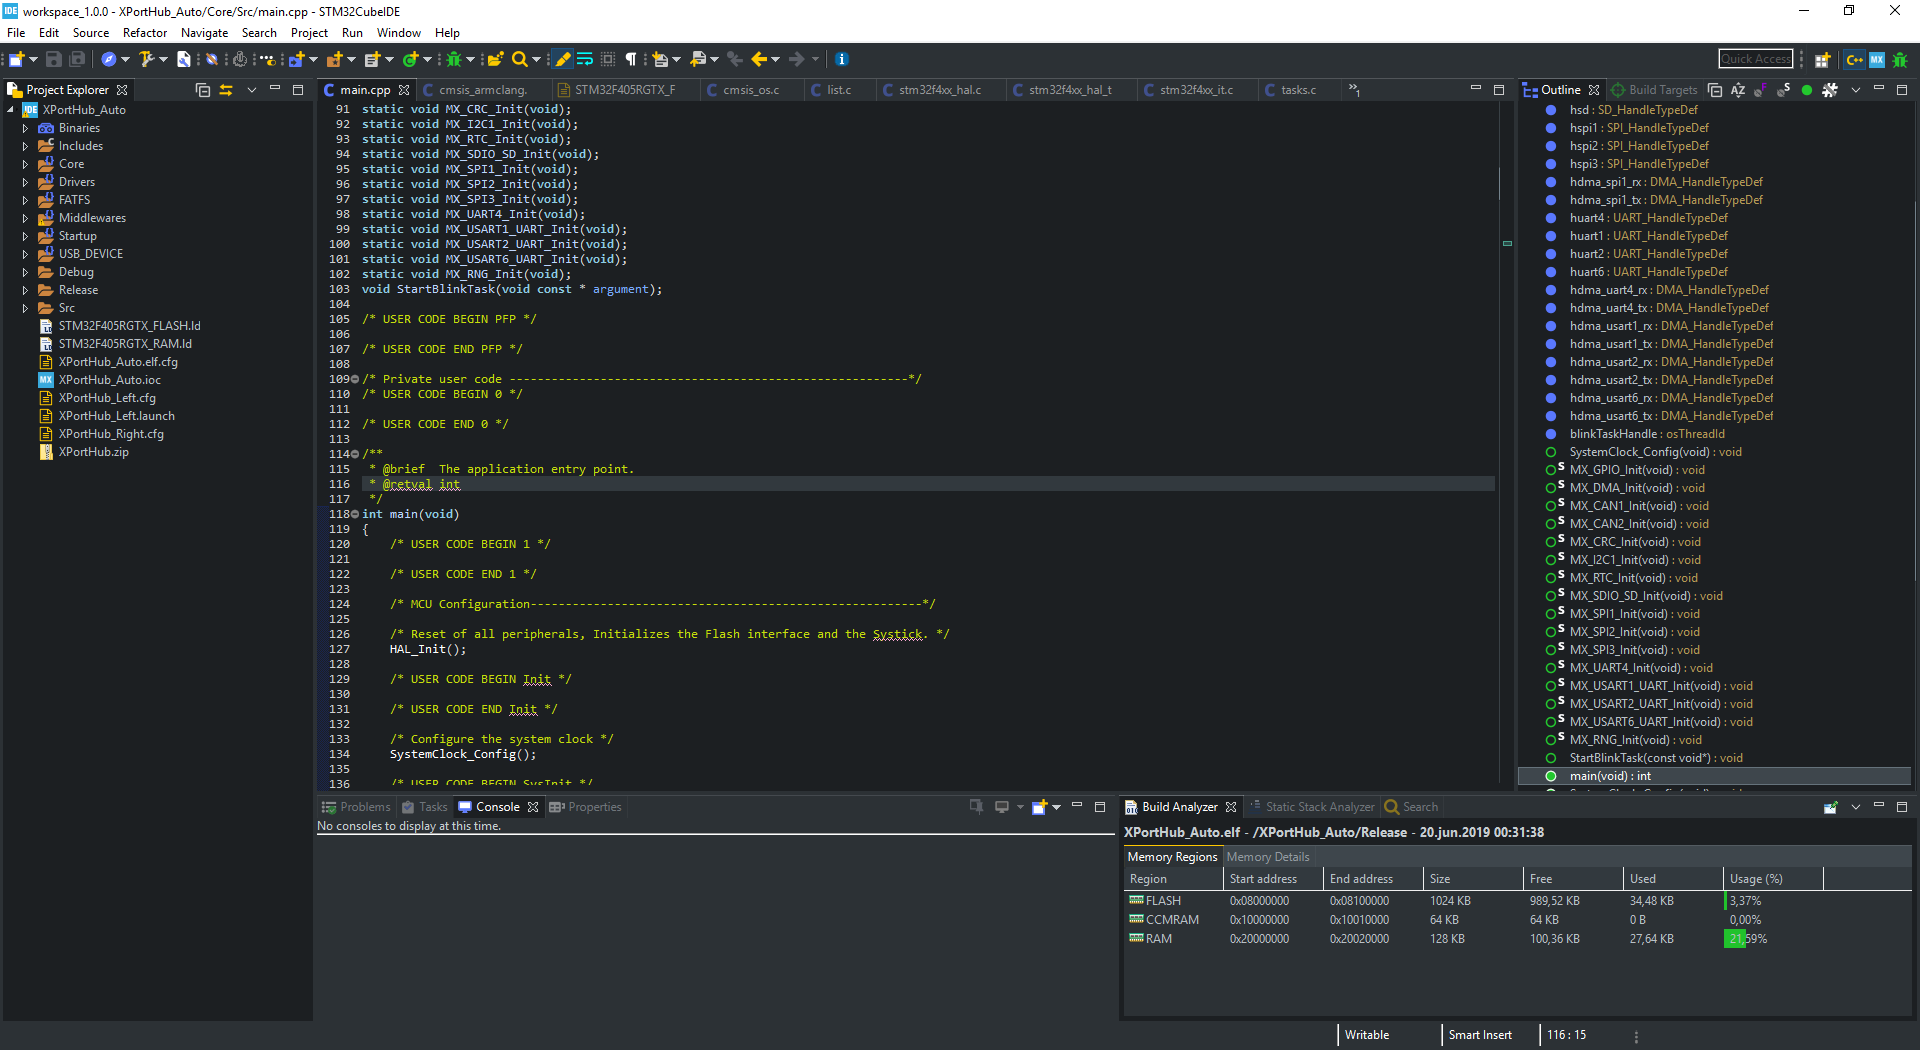Open the Static Stack Analyzer tab

tap(1312, 807)
